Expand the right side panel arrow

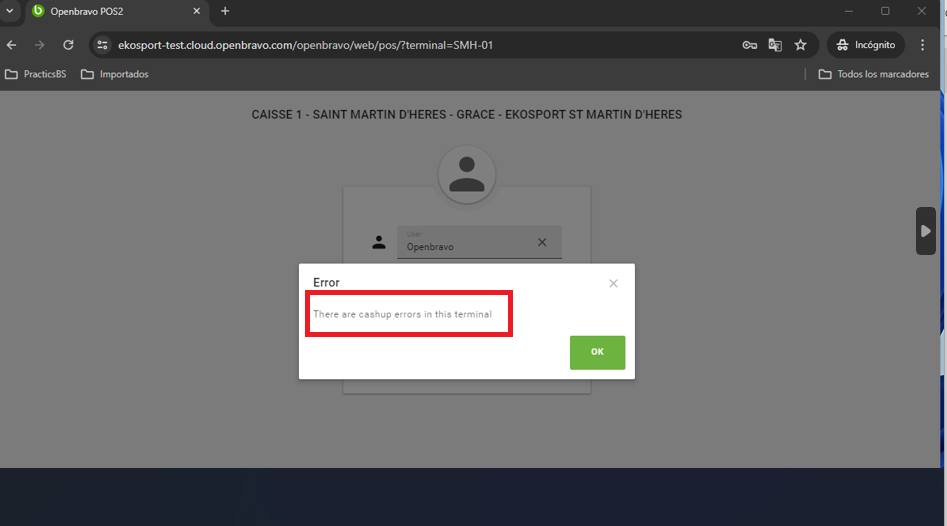925,231
